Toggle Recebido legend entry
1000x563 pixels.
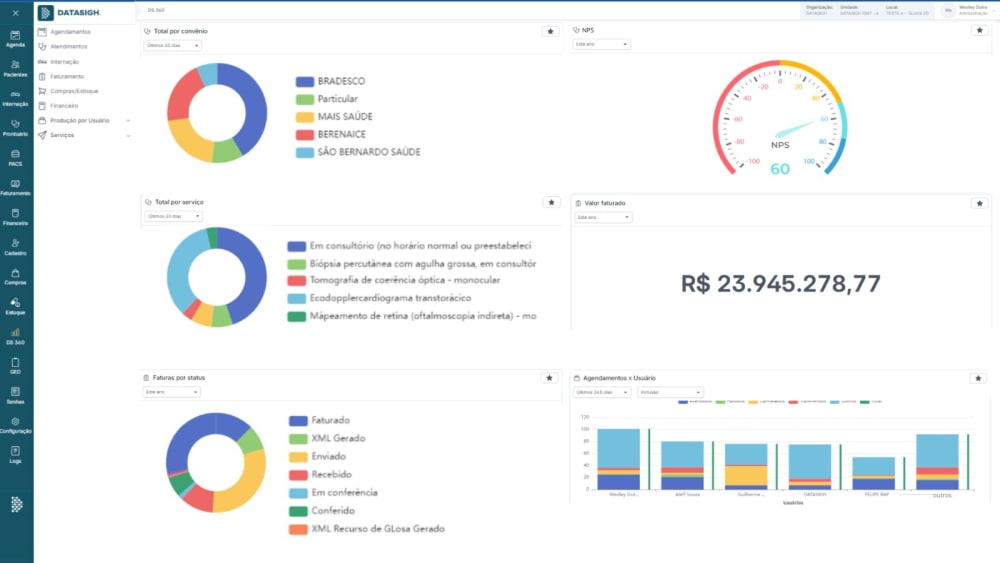(x=320, y=475)
